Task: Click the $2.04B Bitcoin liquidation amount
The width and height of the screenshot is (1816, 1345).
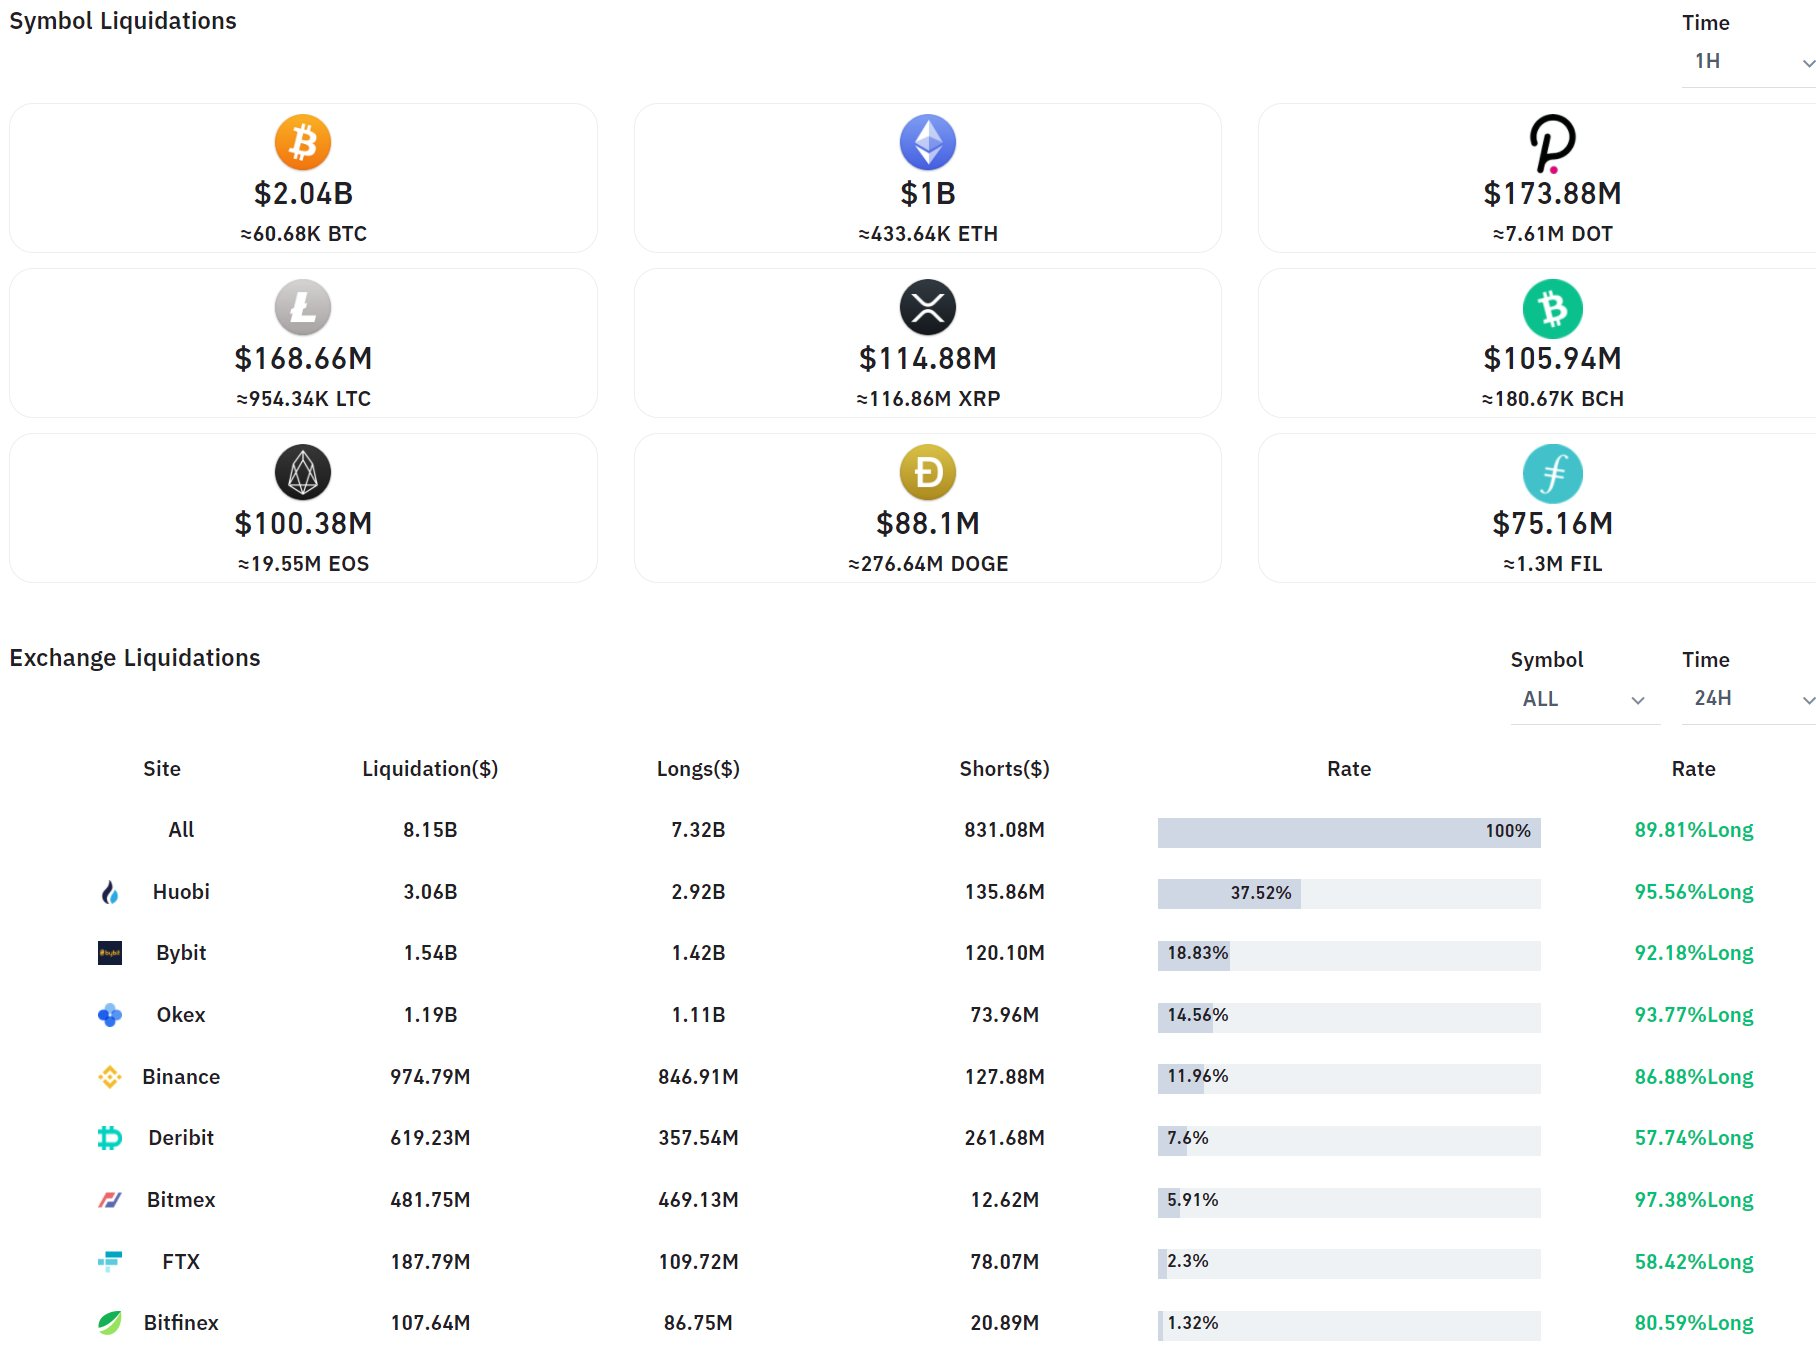Action: point(303,193)
